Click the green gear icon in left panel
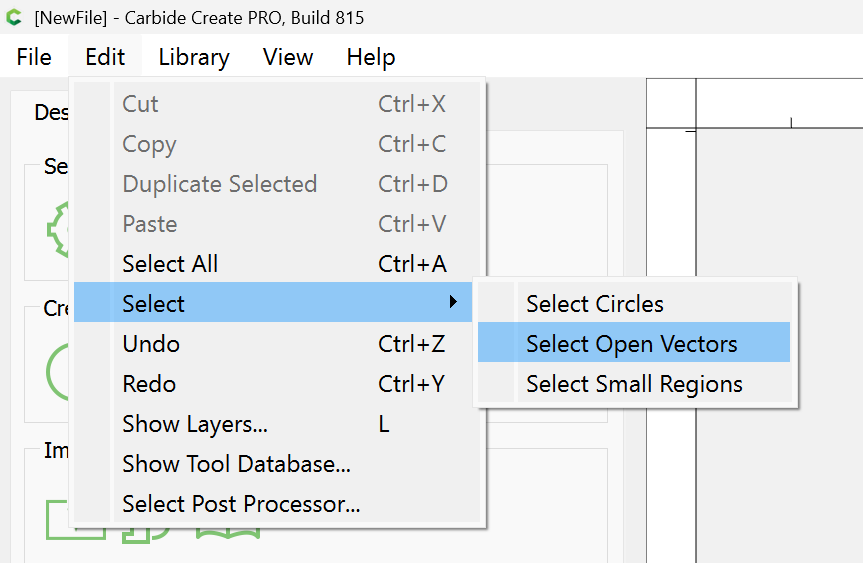This screenshot has width=863, height=563. point(58,229)
